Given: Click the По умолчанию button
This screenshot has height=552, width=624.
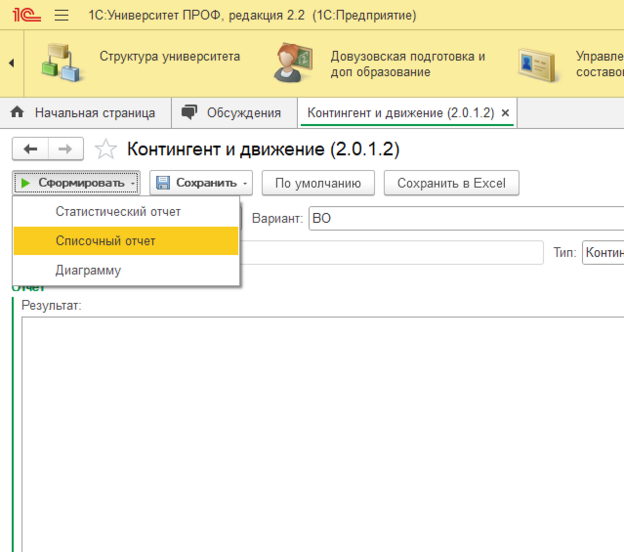Looking at the screenshot, I should coord(318,183).
